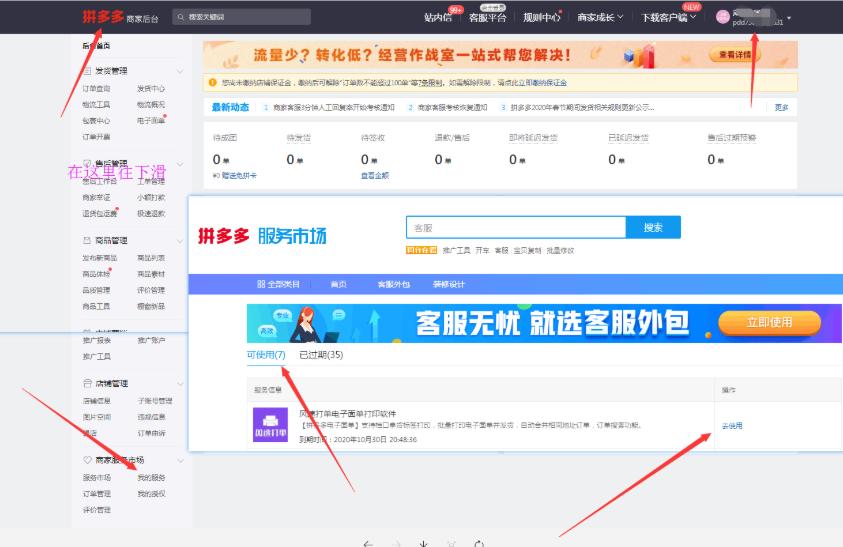
Task: Click the 商品管理 section icon
Action: point(87,240)
